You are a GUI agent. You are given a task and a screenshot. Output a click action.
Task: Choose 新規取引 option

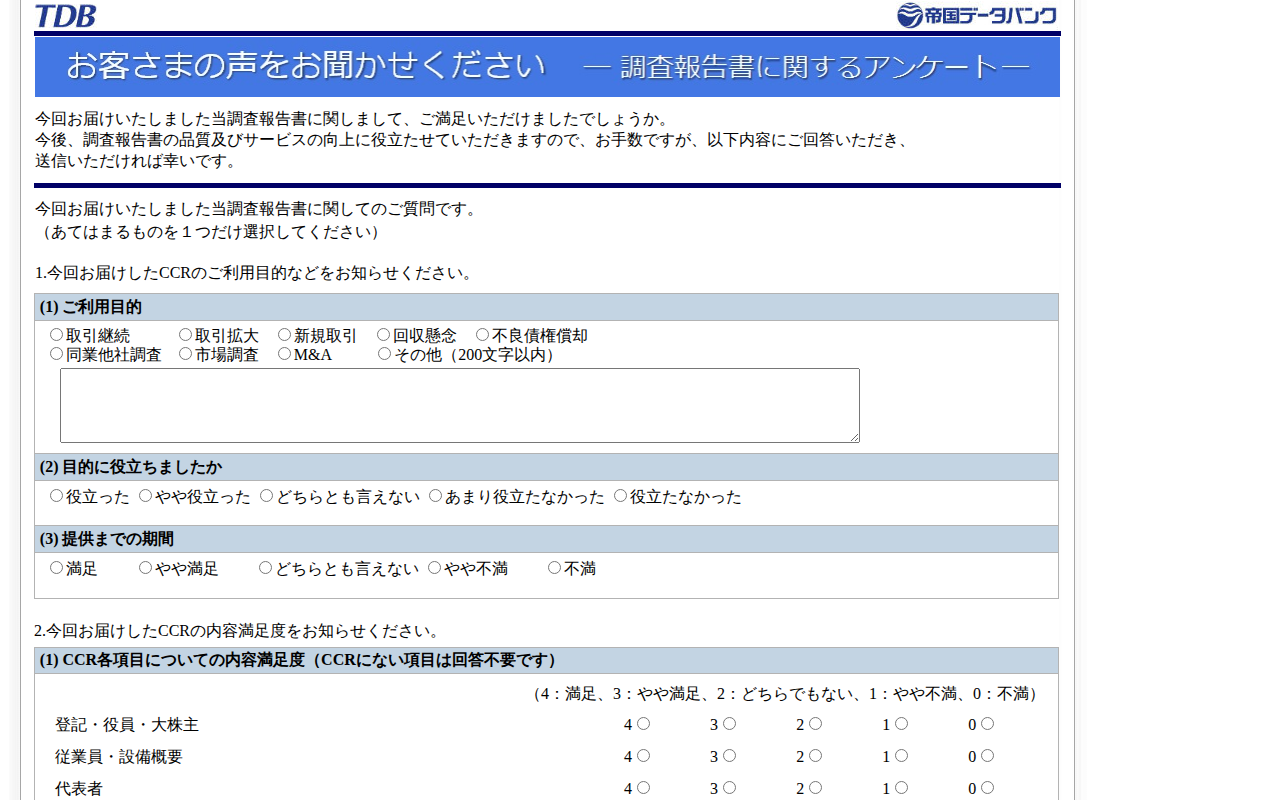pyautogui.click(x=284, y=335)
